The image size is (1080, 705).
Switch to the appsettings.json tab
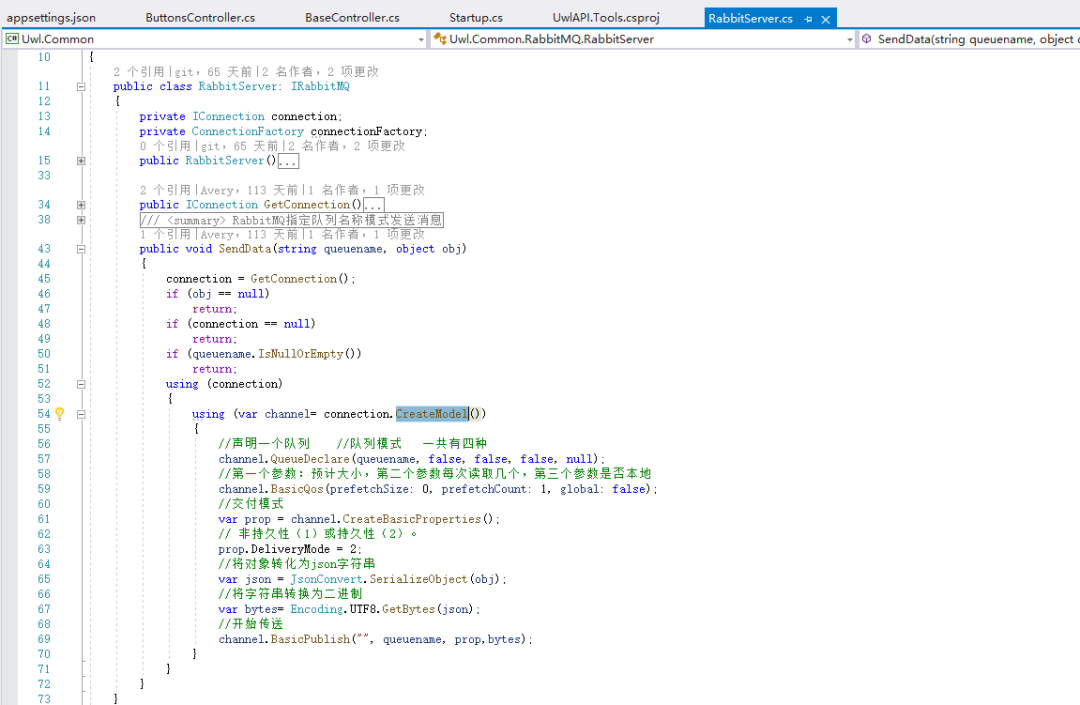51,18
